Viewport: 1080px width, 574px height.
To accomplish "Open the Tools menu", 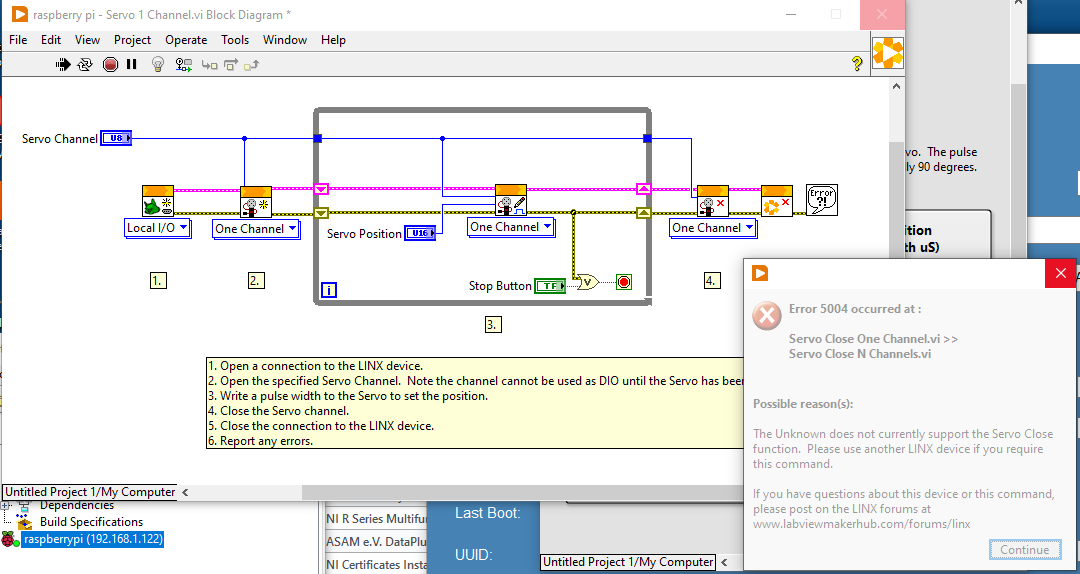I will (235, 40).
